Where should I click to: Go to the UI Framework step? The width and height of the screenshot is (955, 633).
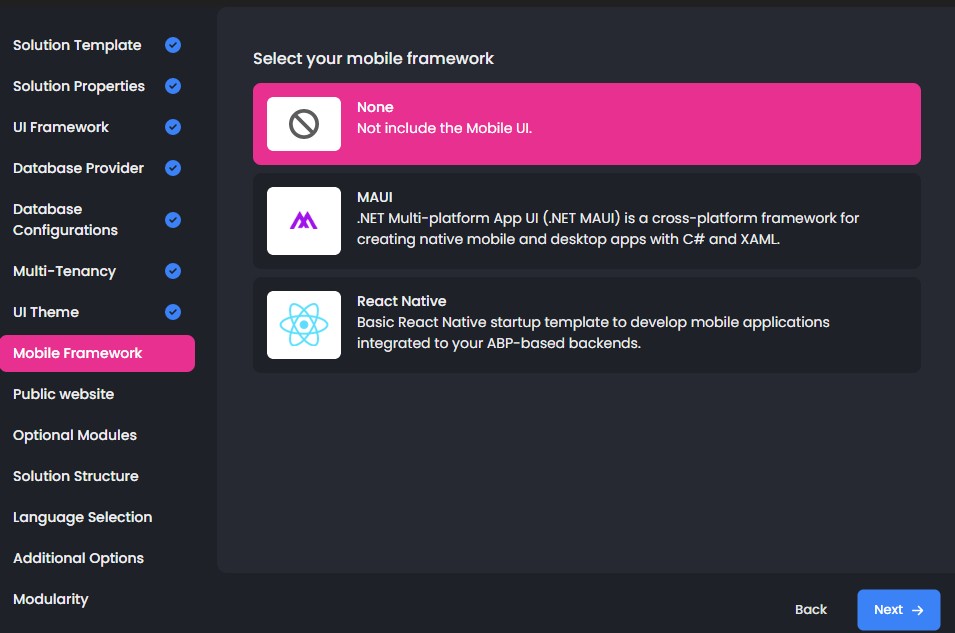click(x=61, y=127)
